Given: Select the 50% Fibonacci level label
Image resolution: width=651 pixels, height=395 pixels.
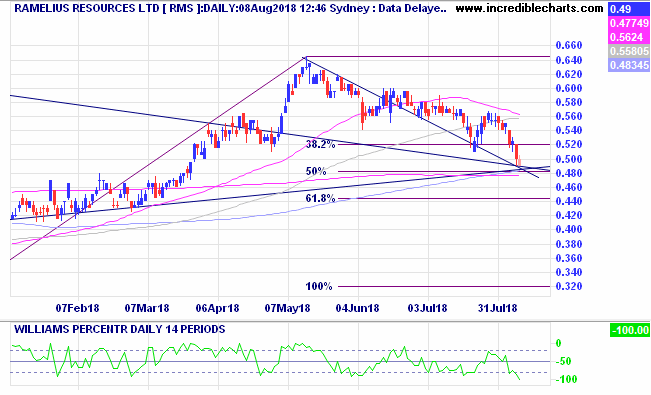Looking at the screenshot, I should pyautogui.click(x=316, y=171).
